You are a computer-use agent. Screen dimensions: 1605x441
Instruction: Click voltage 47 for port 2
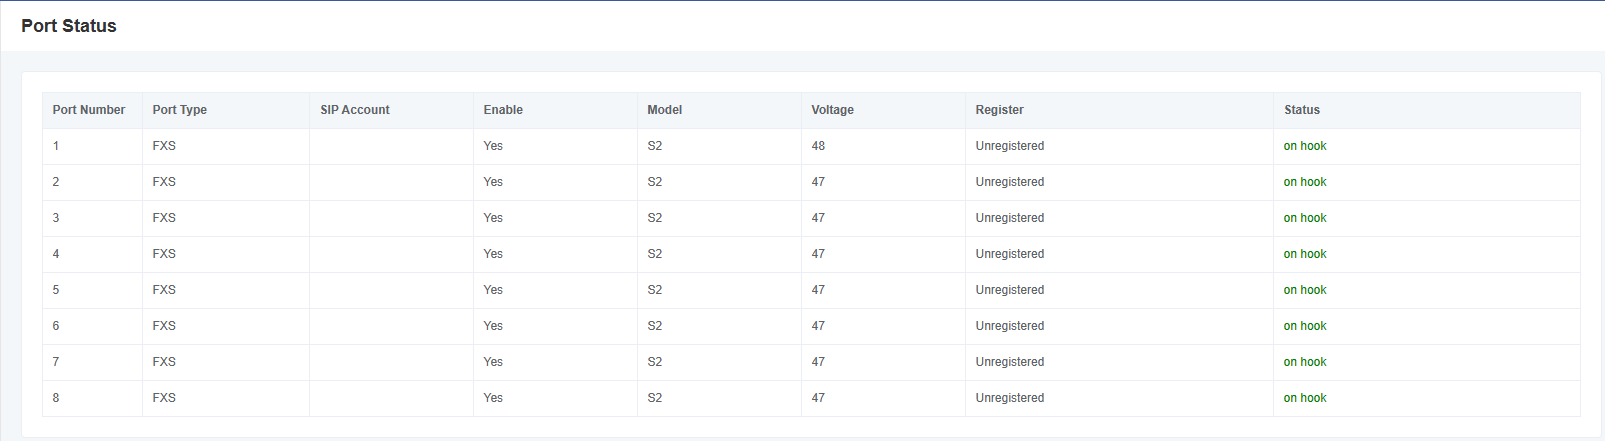819,182
